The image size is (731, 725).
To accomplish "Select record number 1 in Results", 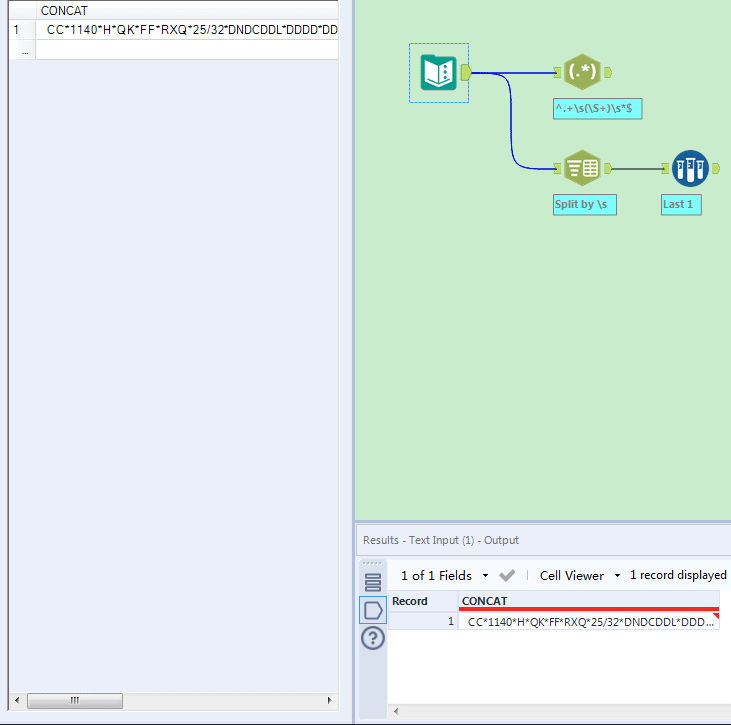I will 423,621.
